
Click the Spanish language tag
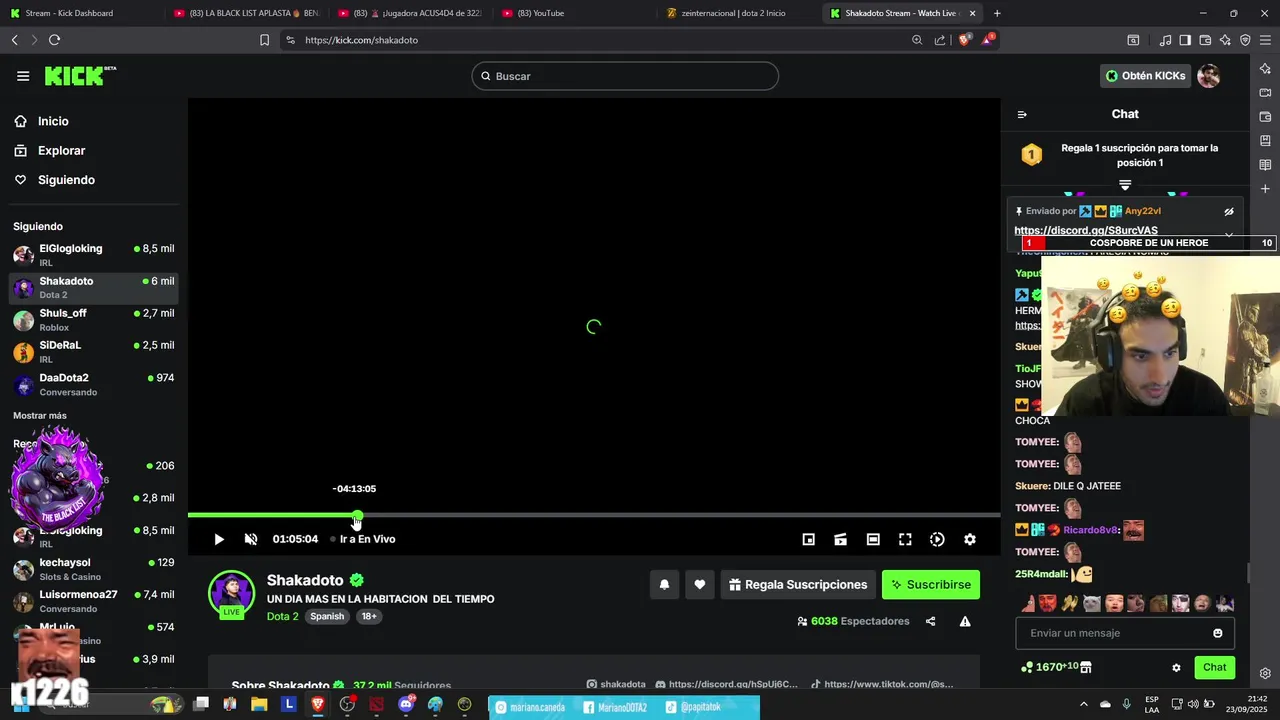click(327, 616)
